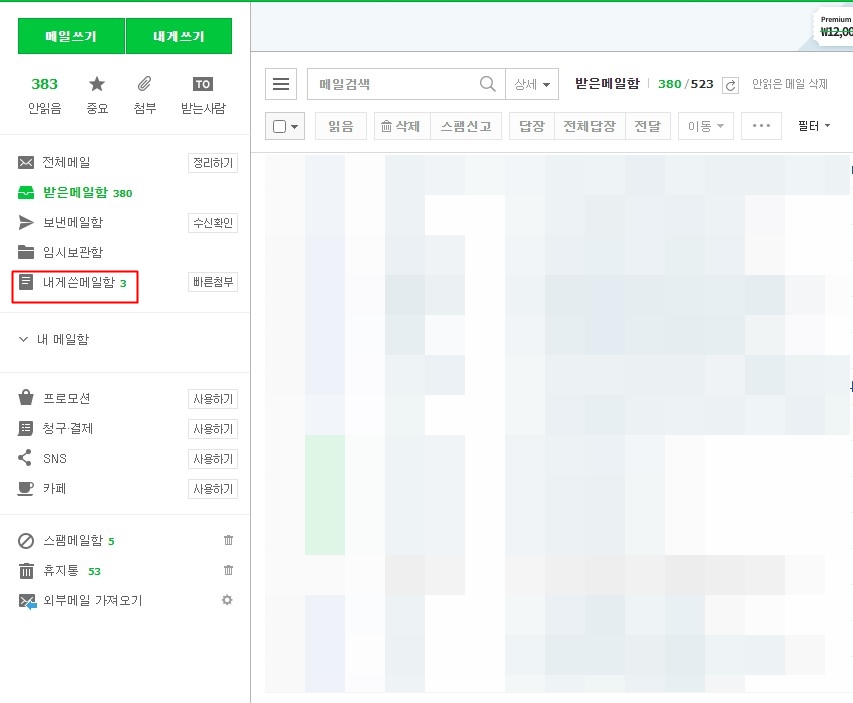Open the 상세 search dropdown

point(531,84)
